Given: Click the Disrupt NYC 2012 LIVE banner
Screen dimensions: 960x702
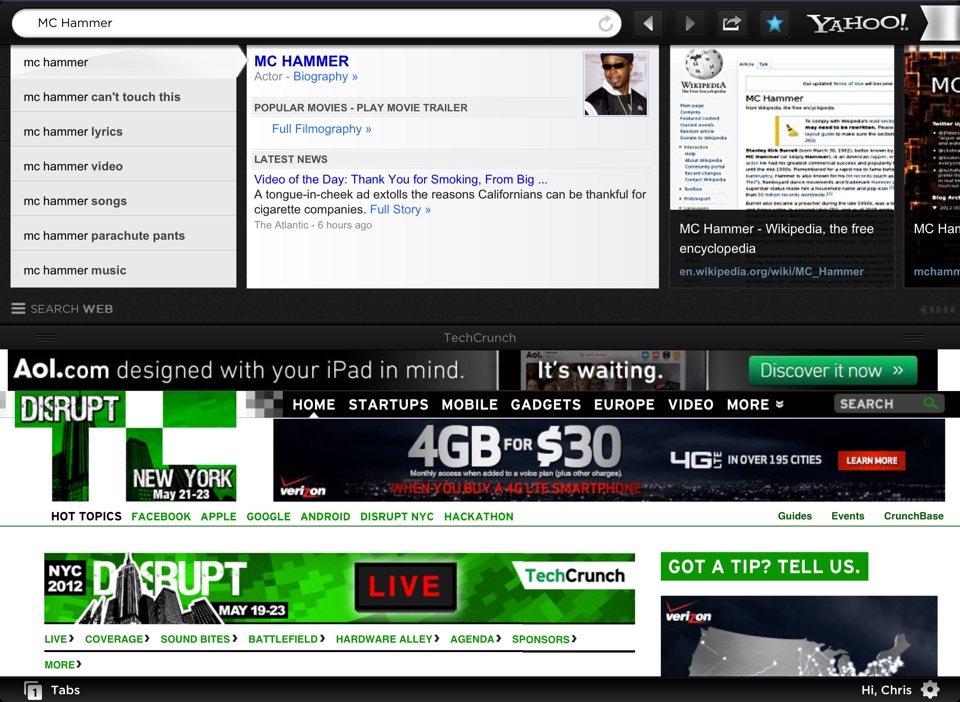Looking at the screenshot, I should tap(339, 588).
